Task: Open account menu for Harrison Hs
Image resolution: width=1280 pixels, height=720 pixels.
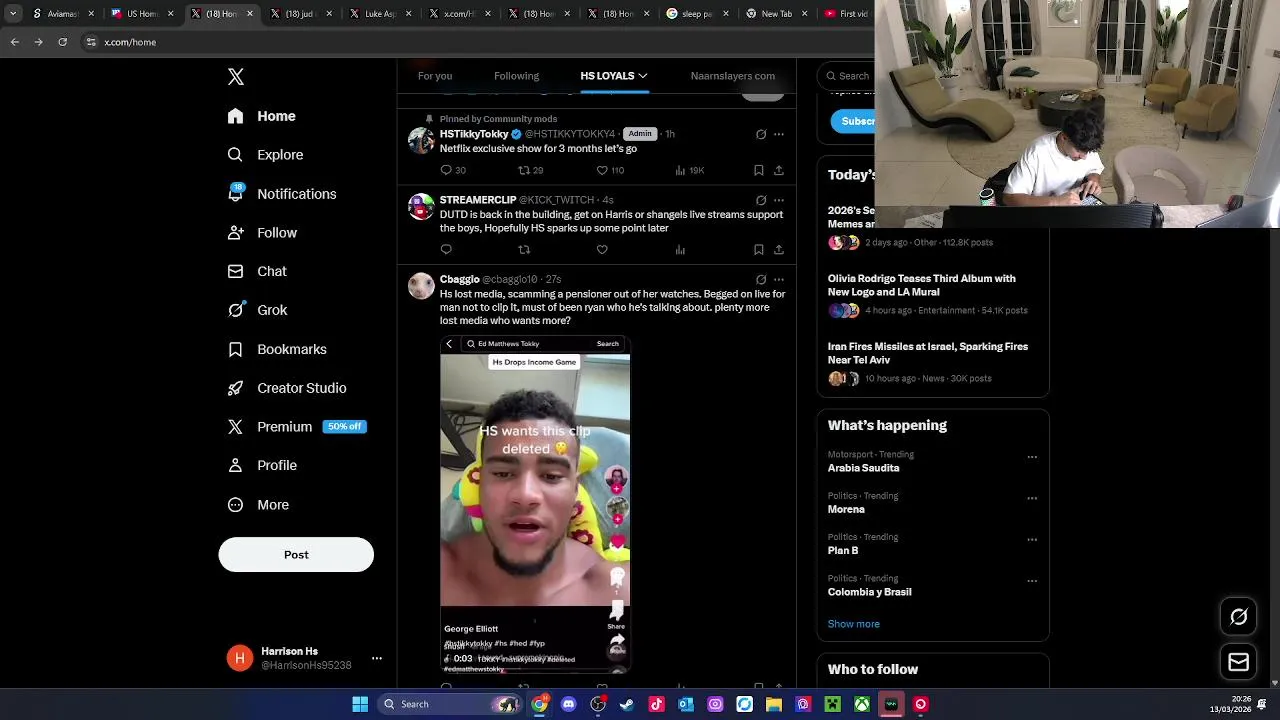Action: click(377, 658)
